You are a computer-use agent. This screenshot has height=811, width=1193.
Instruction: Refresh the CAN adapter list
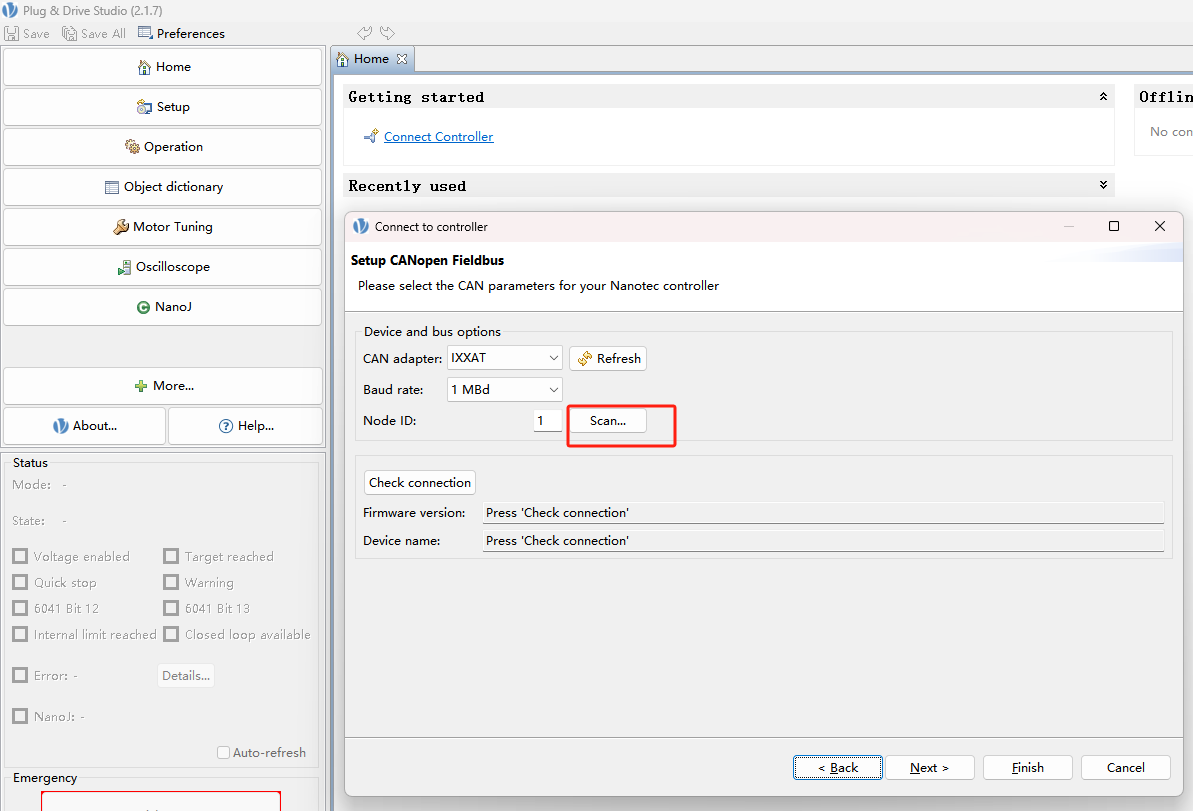[608, 358]
